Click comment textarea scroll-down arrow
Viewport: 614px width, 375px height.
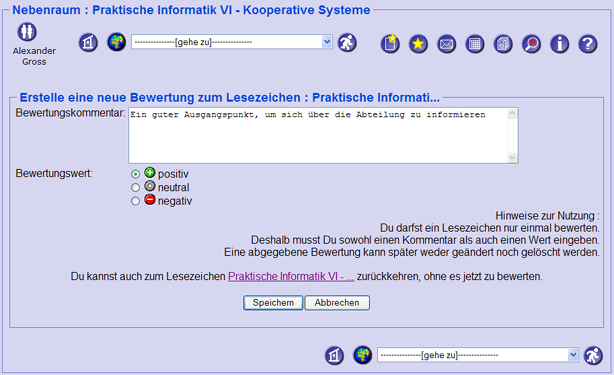(512, 157)
